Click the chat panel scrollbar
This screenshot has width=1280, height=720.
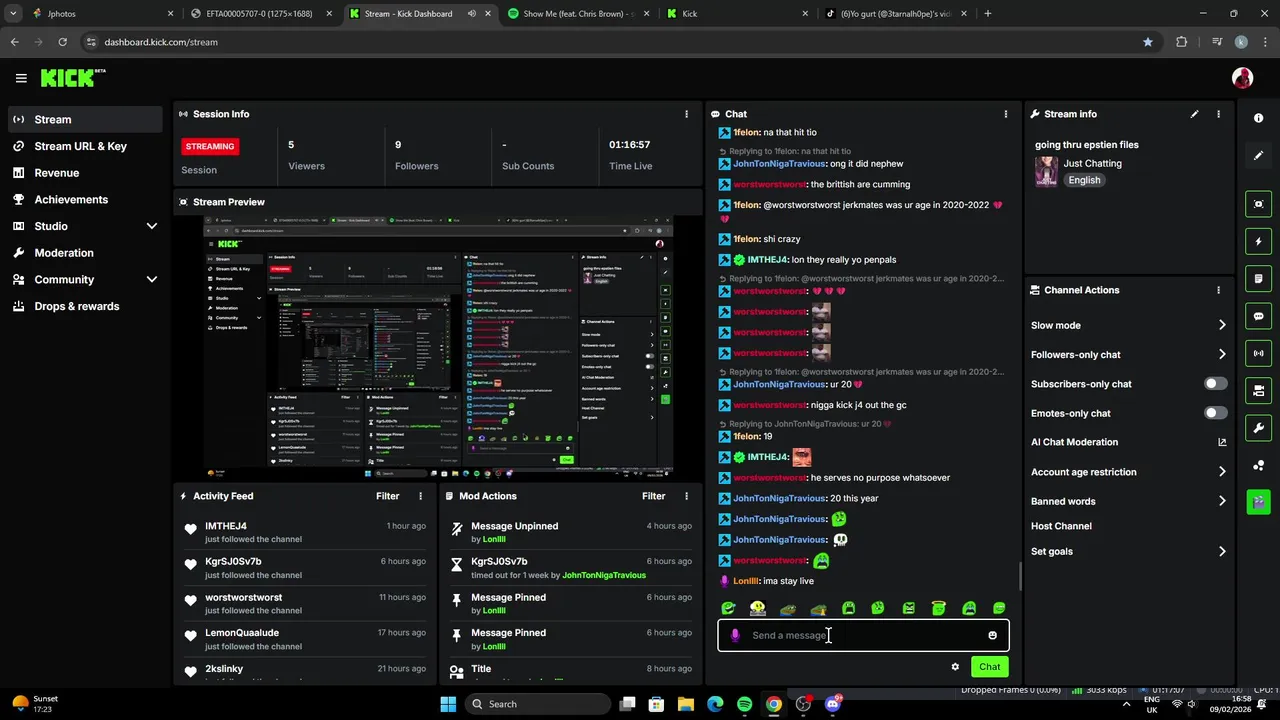click(x=1019, y=576)
